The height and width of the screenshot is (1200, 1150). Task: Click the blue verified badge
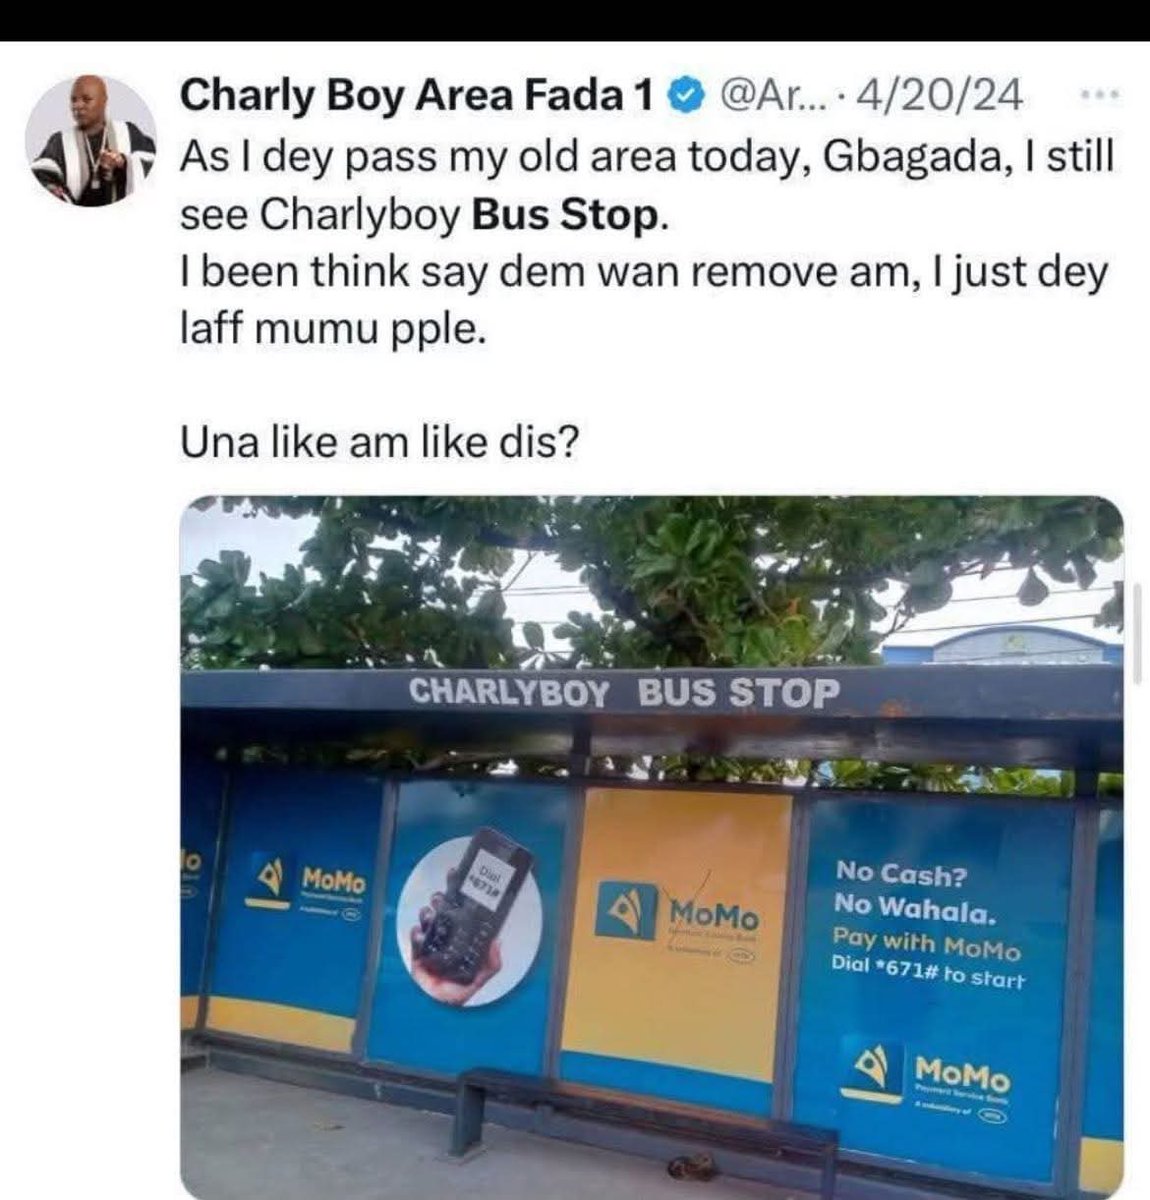[x=683, y=96]
